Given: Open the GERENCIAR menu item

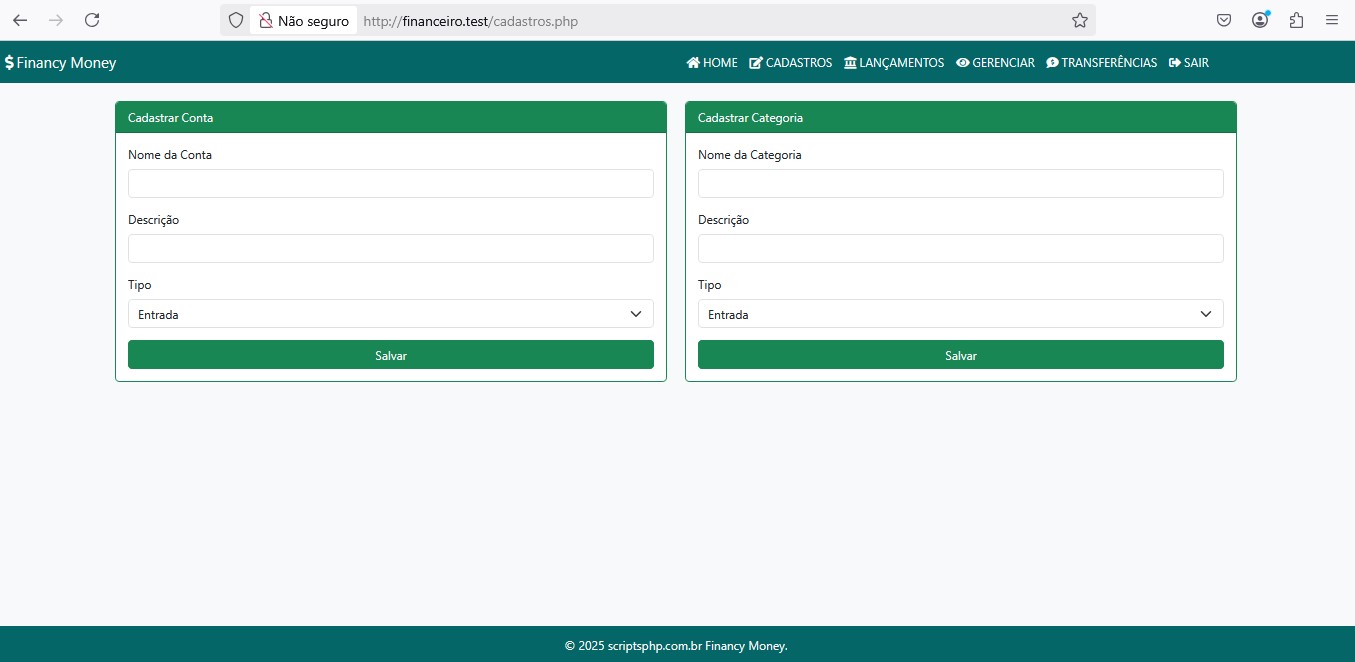Looking at the screenshot, I should (x=995, y=63).
